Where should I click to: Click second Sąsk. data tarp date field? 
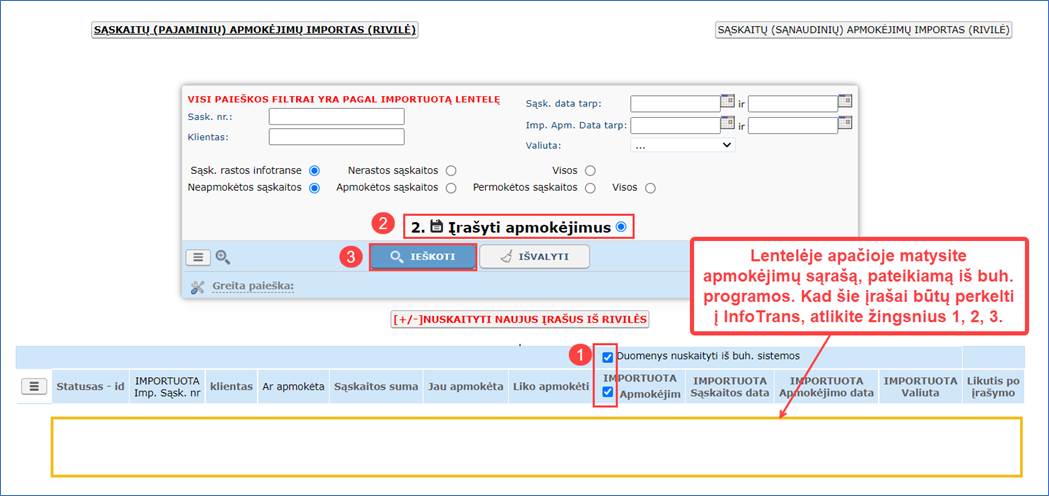tap(793, 104)
